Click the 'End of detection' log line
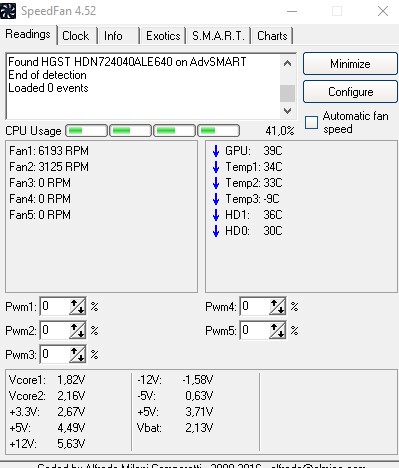 coord(47,75)
